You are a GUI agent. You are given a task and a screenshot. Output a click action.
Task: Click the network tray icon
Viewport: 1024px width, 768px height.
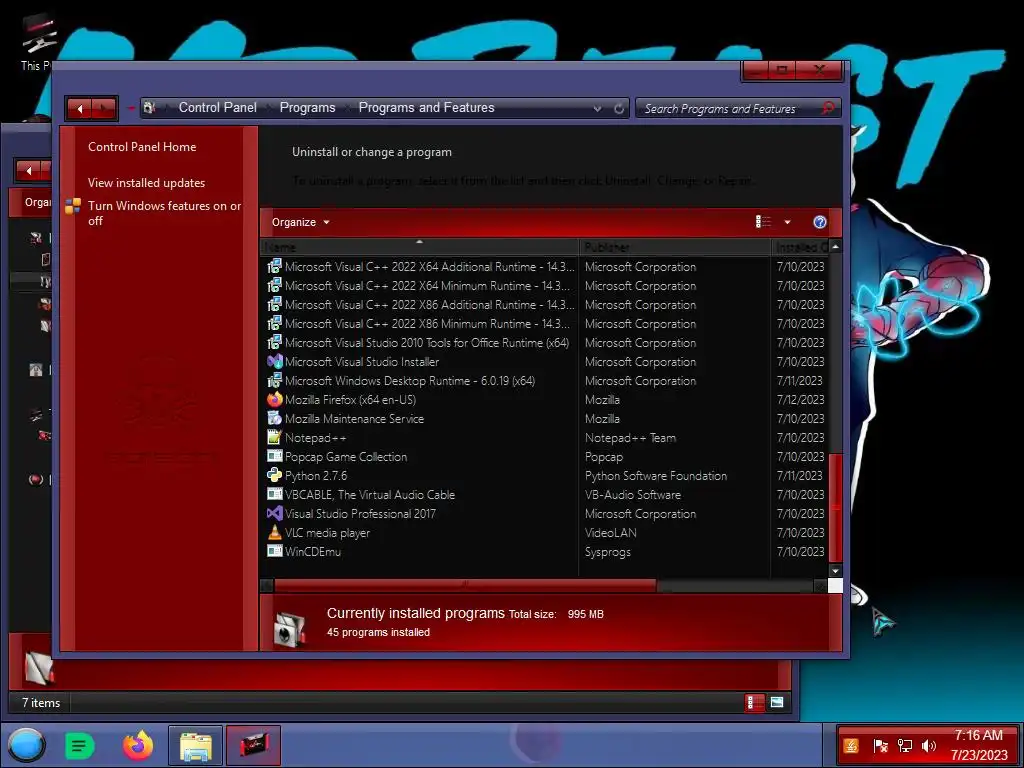coord(904,745)
